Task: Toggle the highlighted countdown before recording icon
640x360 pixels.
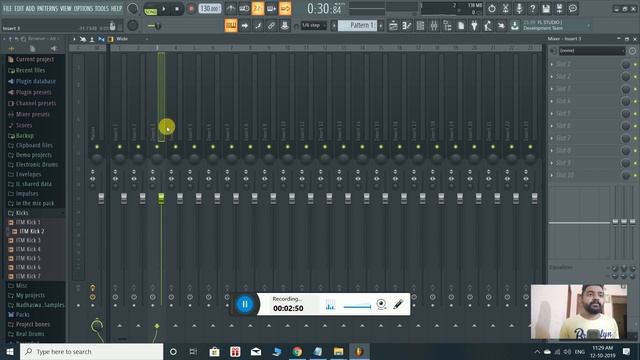Action: click(258, 8)
